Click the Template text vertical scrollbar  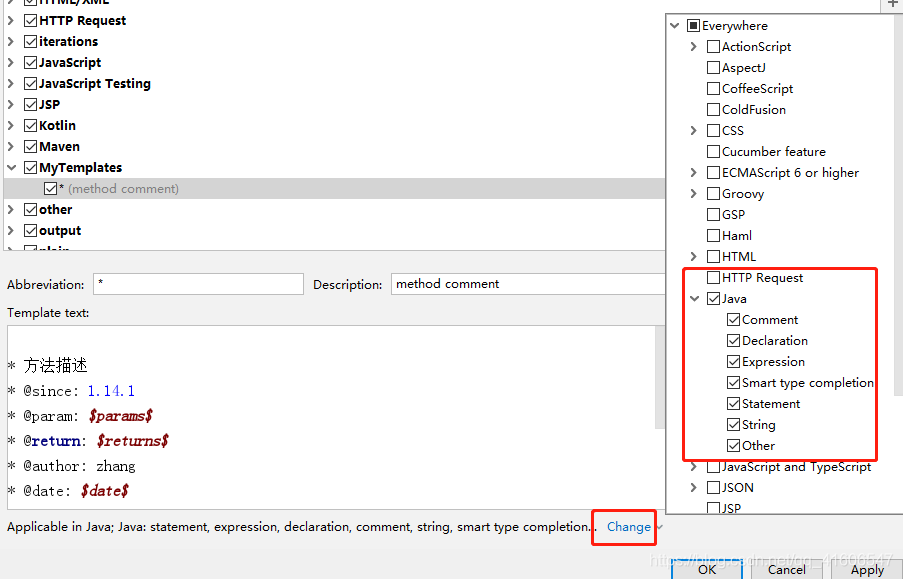tap(660, 377)
